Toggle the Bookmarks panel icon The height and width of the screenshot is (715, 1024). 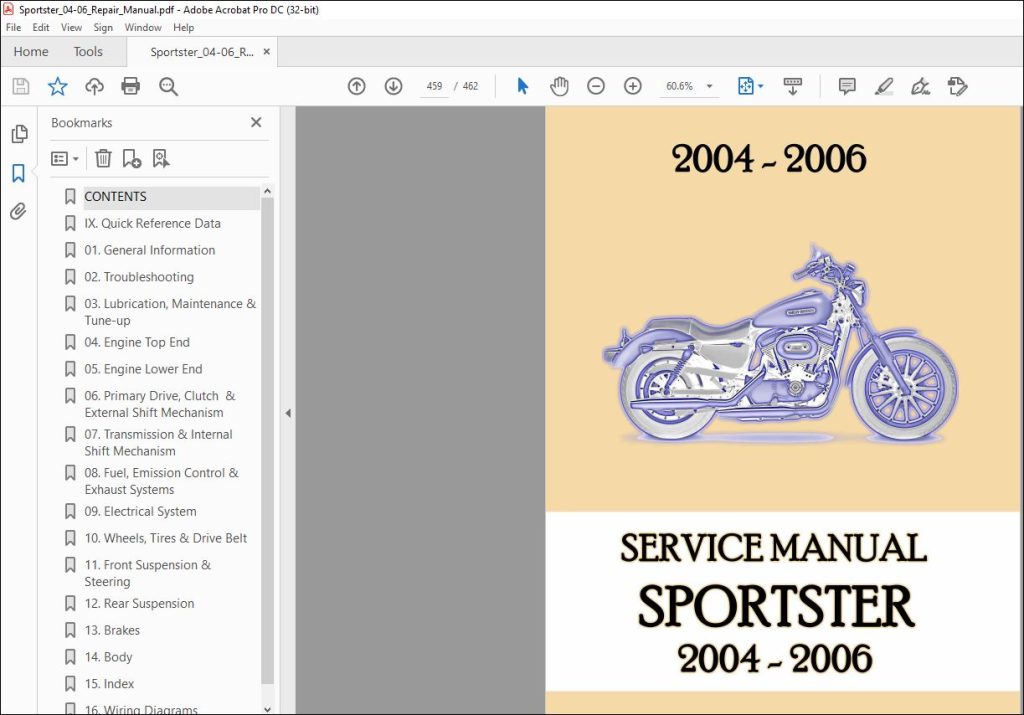click(x=18, y=173)
